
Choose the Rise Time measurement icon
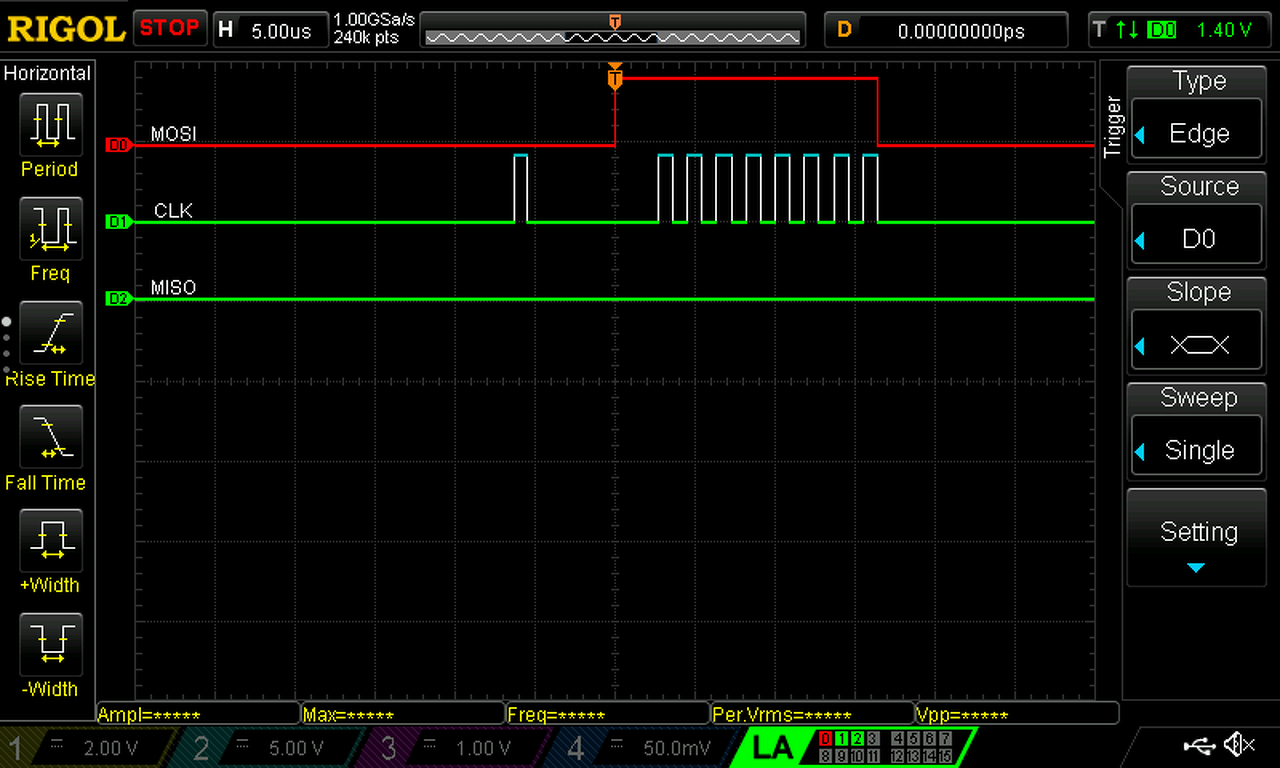tap(50, 333)
